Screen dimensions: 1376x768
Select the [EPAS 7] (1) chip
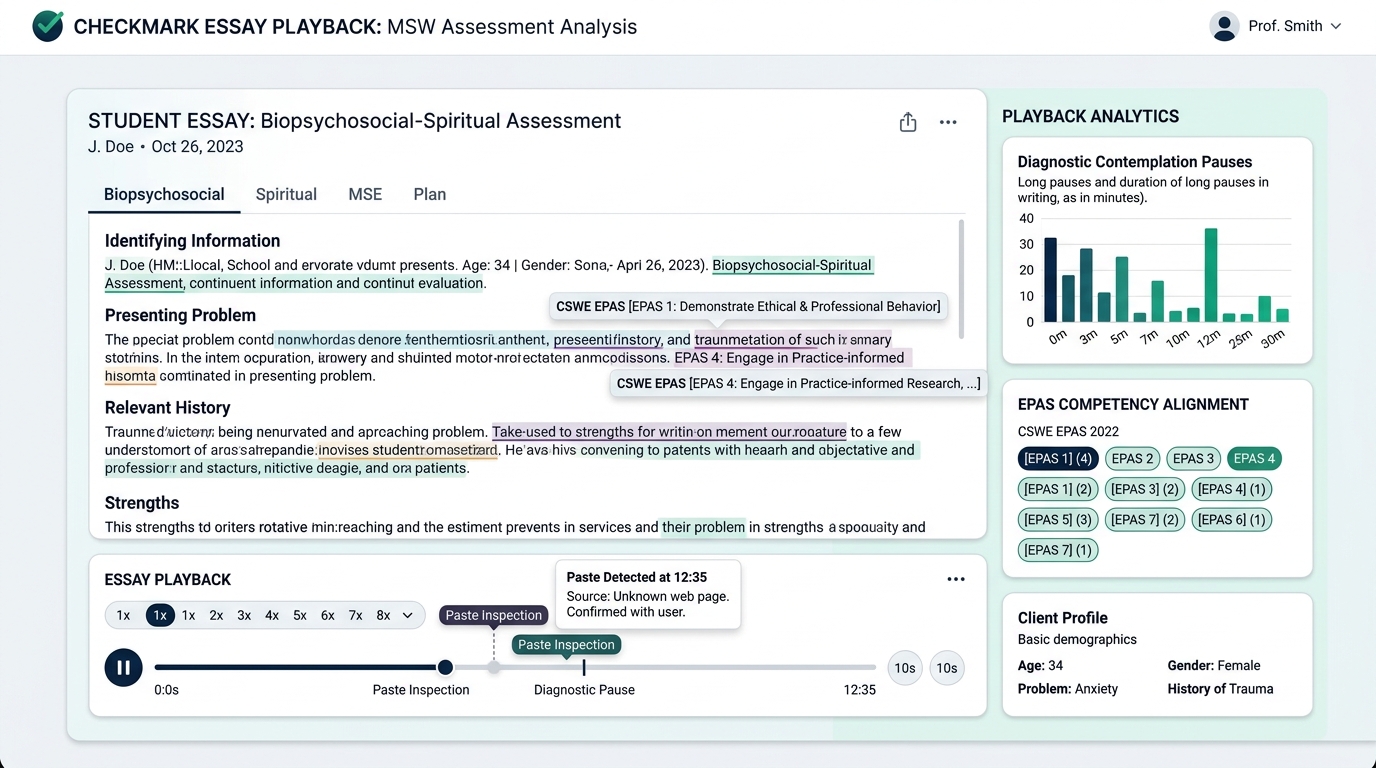[x=1058, y=549]
